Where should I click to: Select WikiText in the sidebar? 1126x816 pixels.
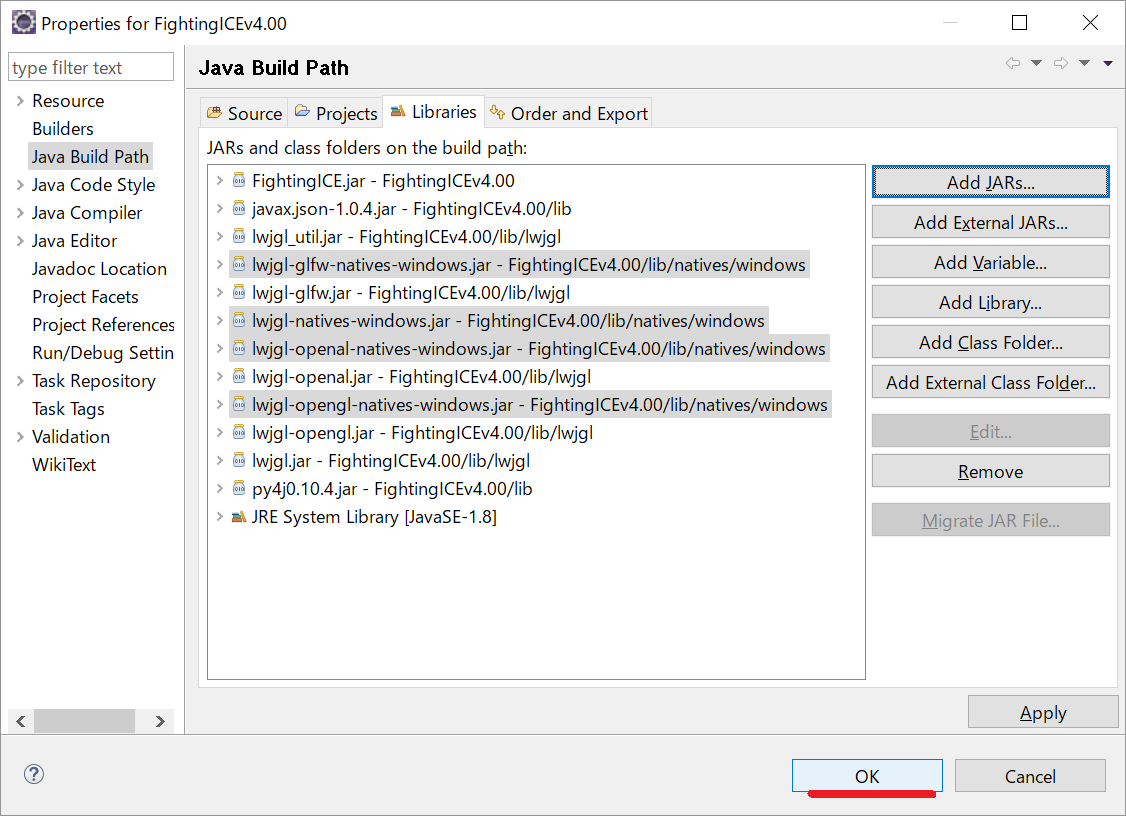pos(64,465)
